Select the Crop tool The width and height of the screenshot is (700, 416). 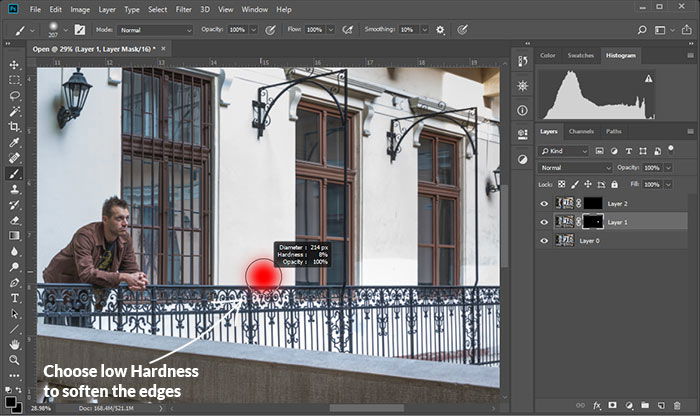pyautogui.click(x=14, y=127)
